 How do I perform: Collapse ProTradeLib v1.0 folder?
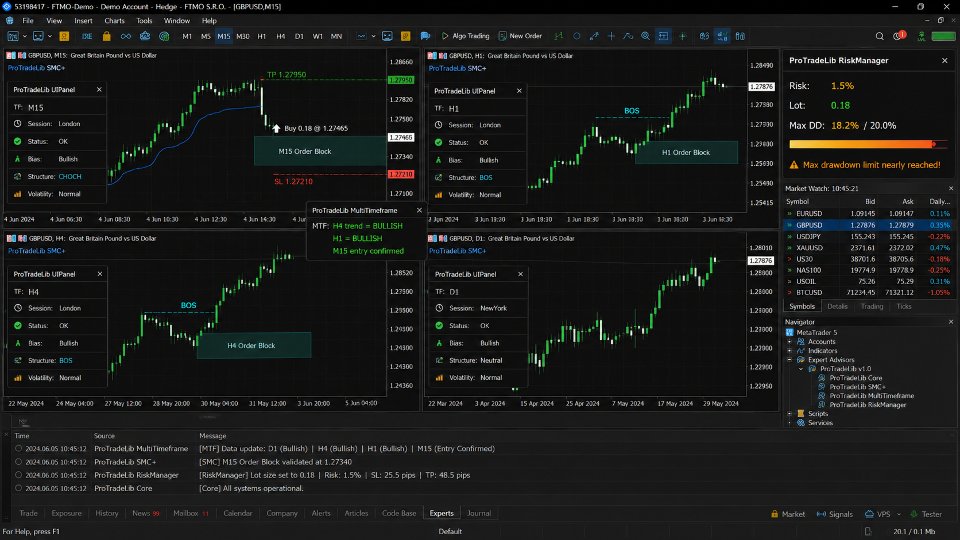pos(801,369)
